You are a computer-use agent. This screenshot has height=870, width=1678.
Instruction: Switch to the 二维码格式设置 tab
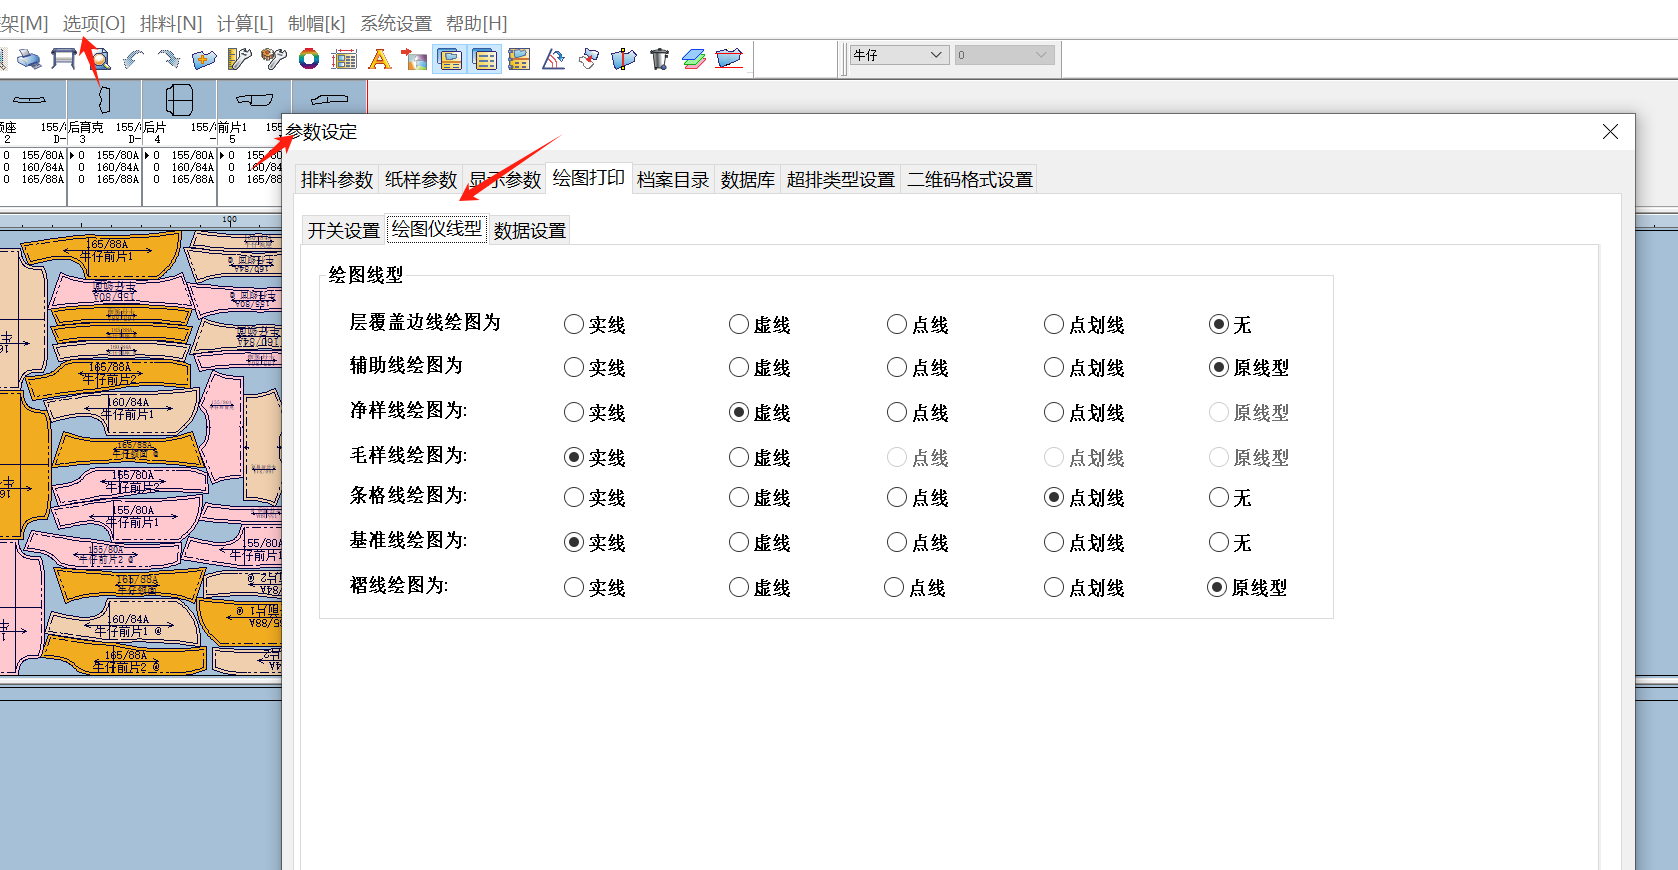click(970, 180)
